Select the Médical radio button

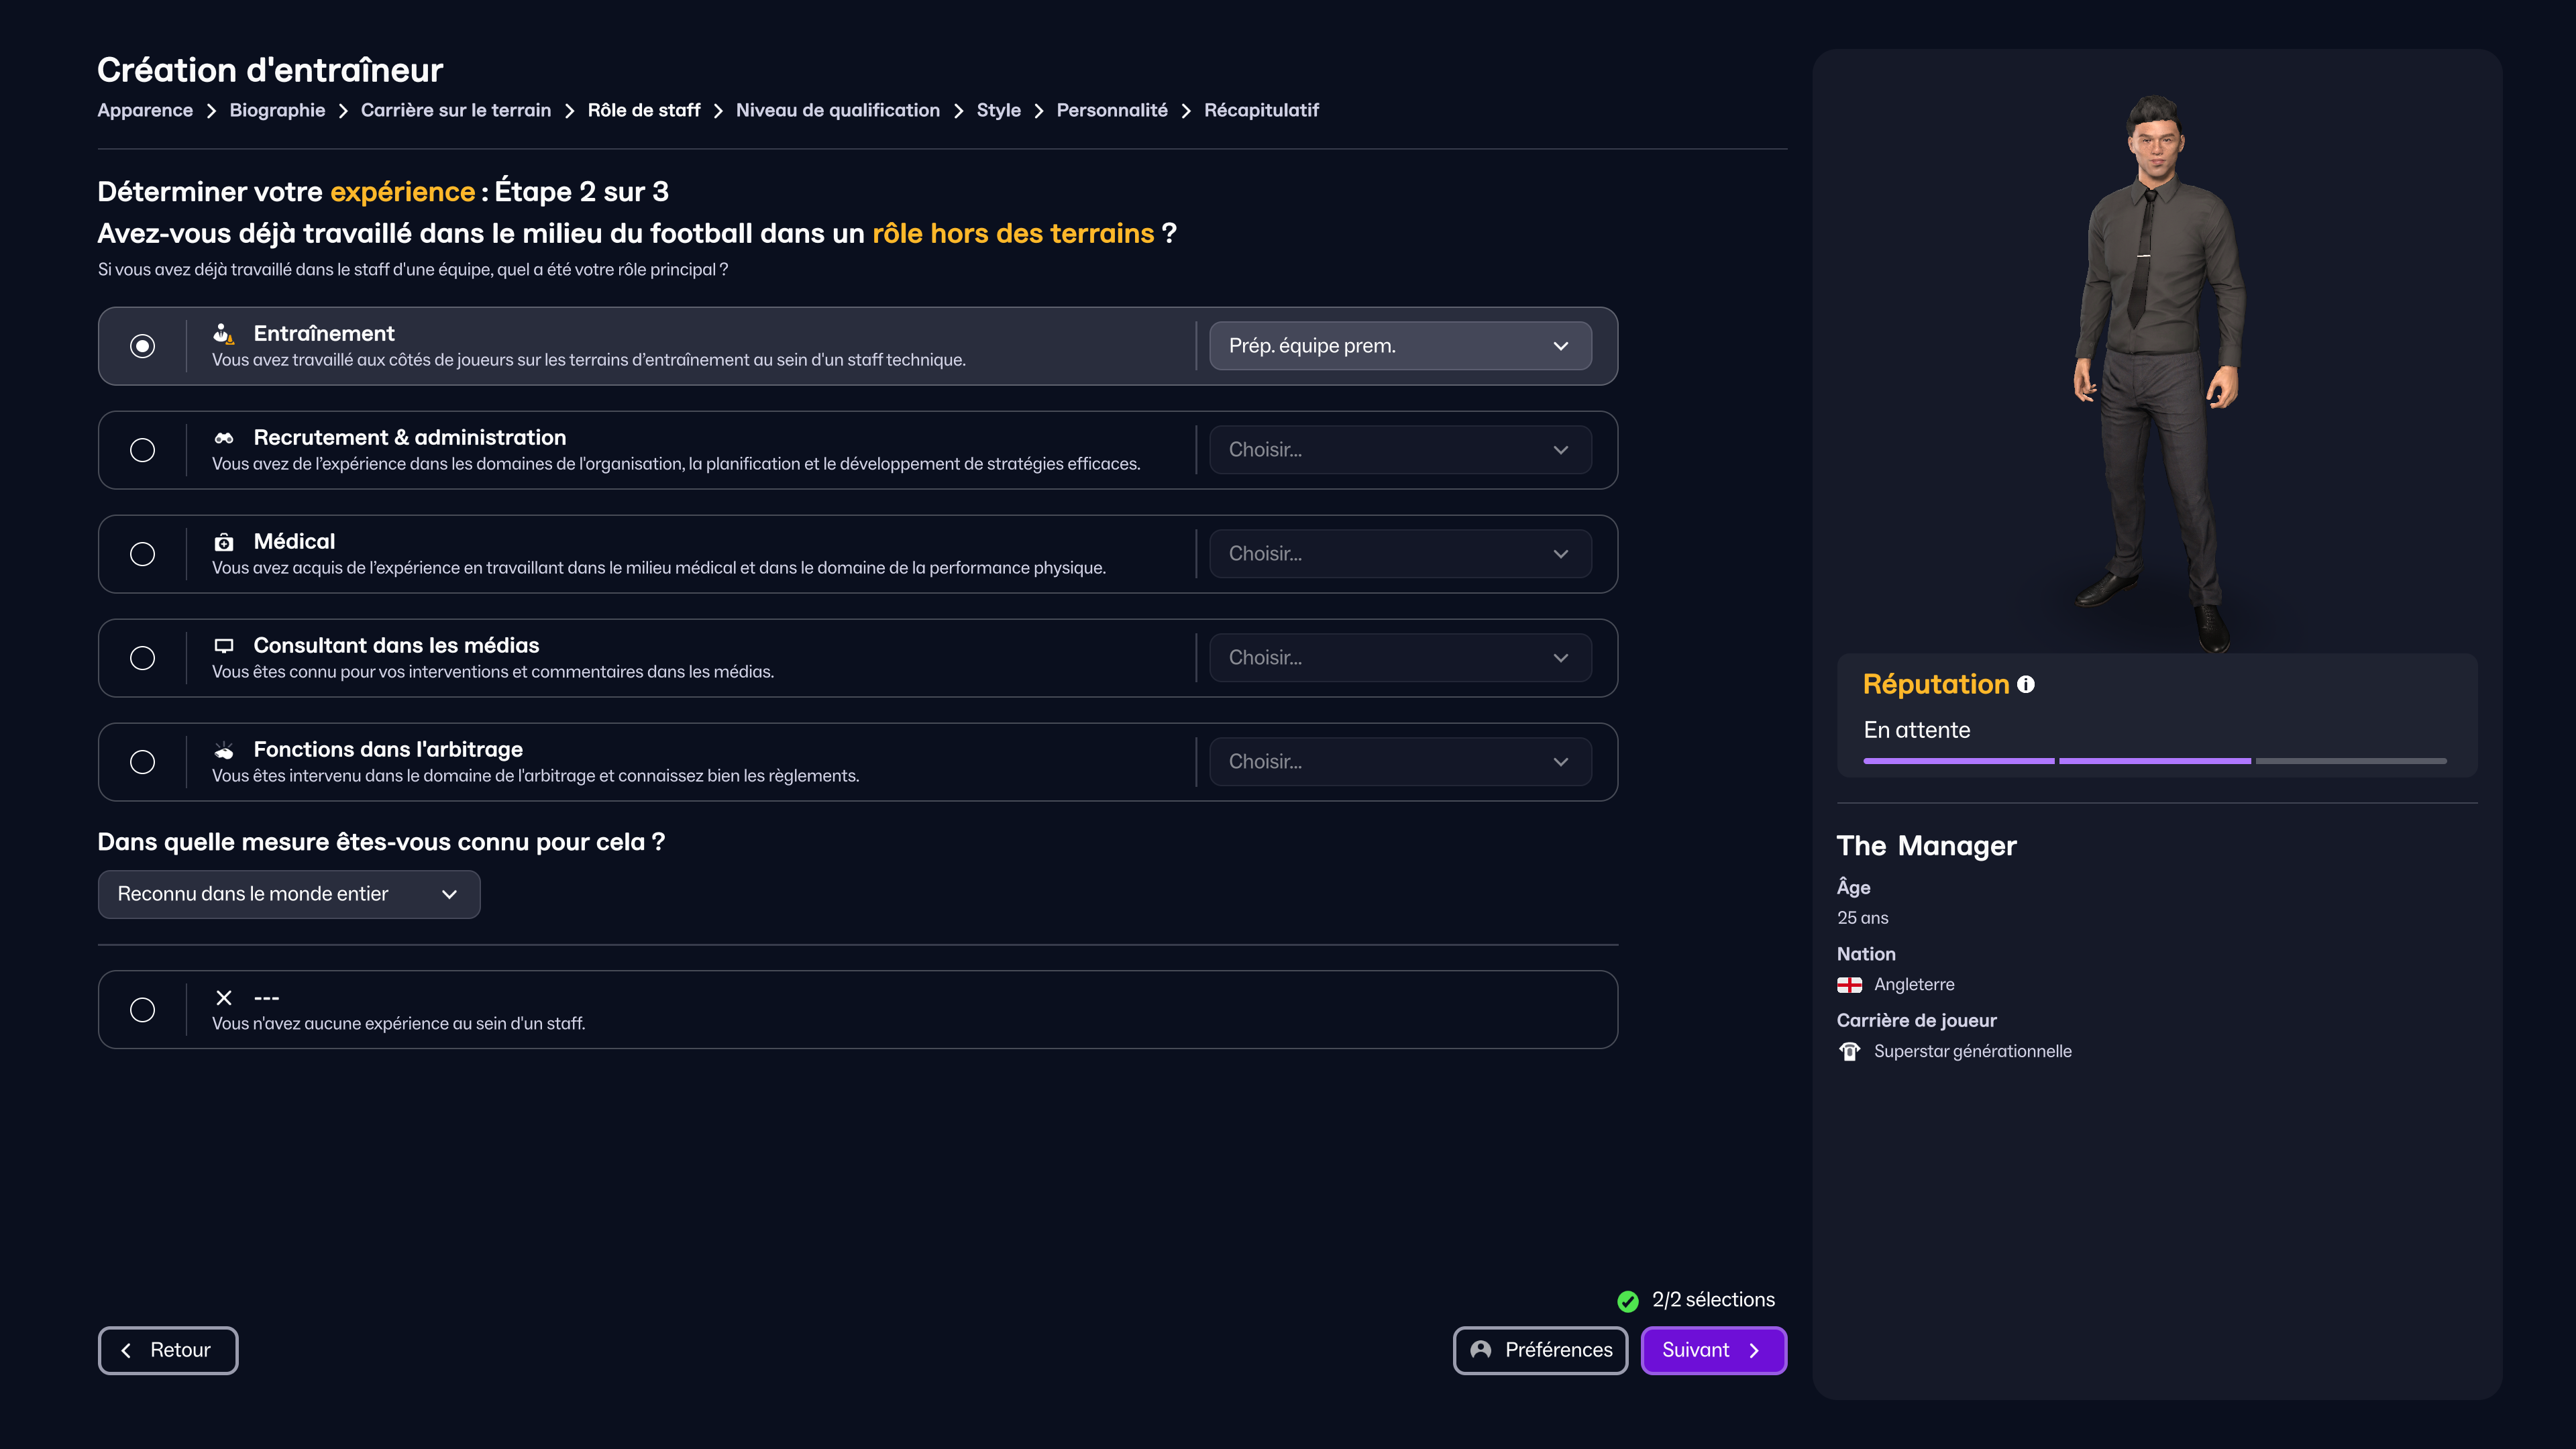click(142, 554)
